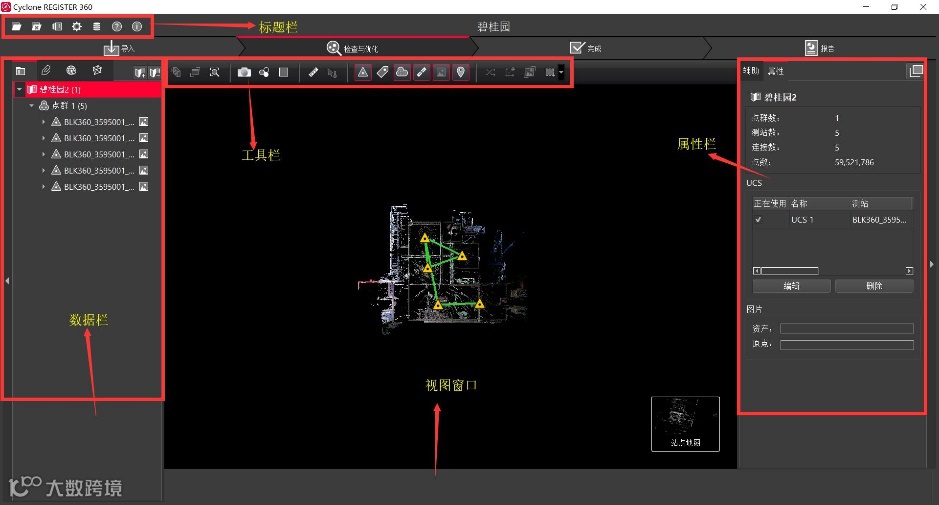This screenshot has width=939, height=505.
Task: Click the export arrow toolbar icon
Action: (x=510, y=72)
